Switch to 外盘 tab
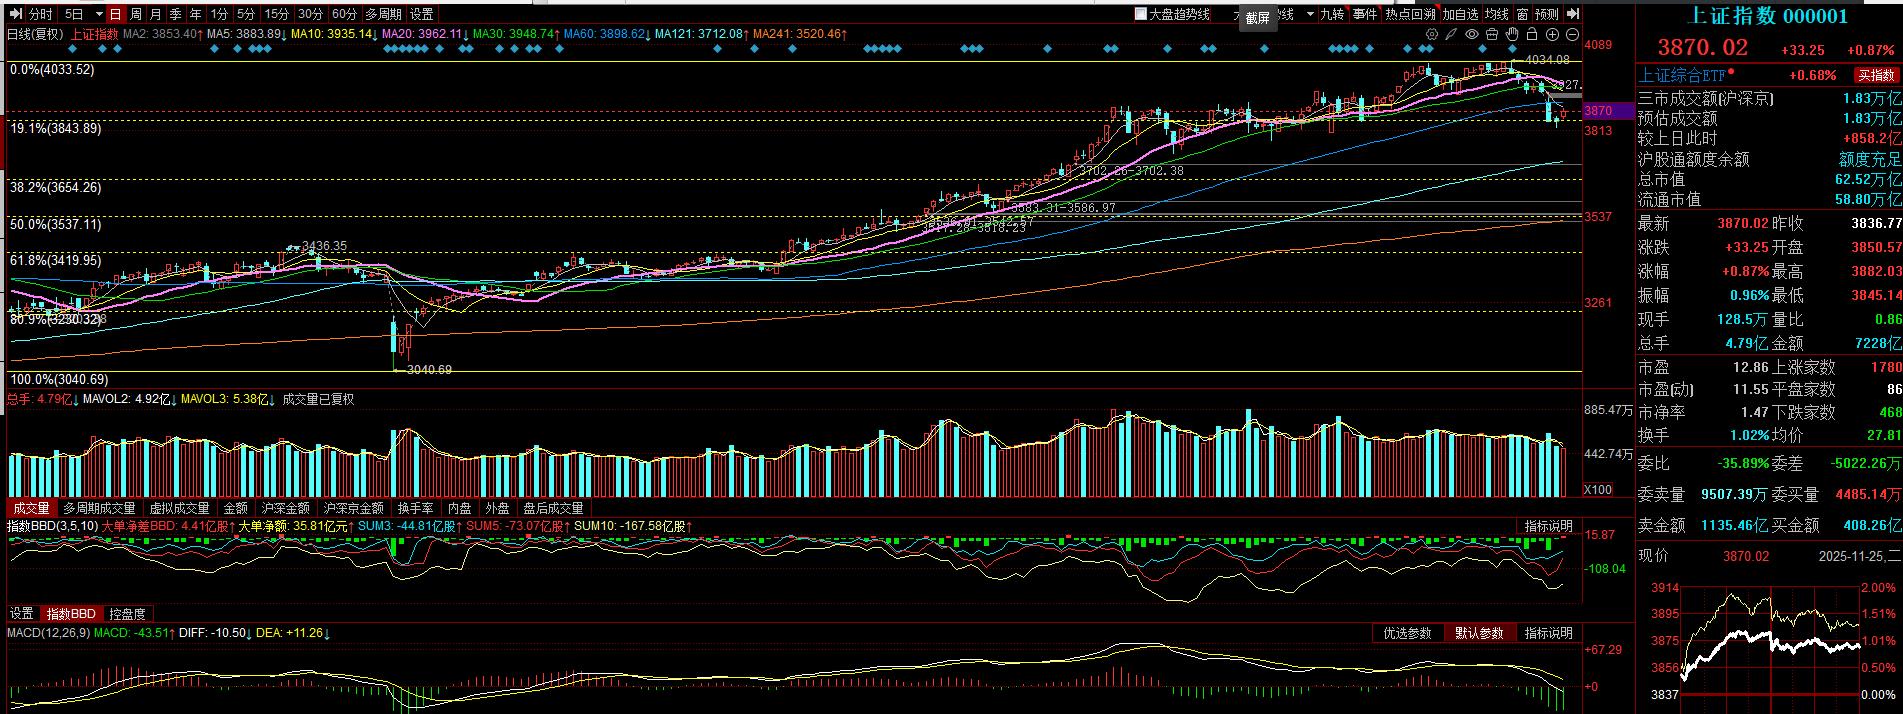This screenshot has height=714, width=1903. (x=497, y=508)
